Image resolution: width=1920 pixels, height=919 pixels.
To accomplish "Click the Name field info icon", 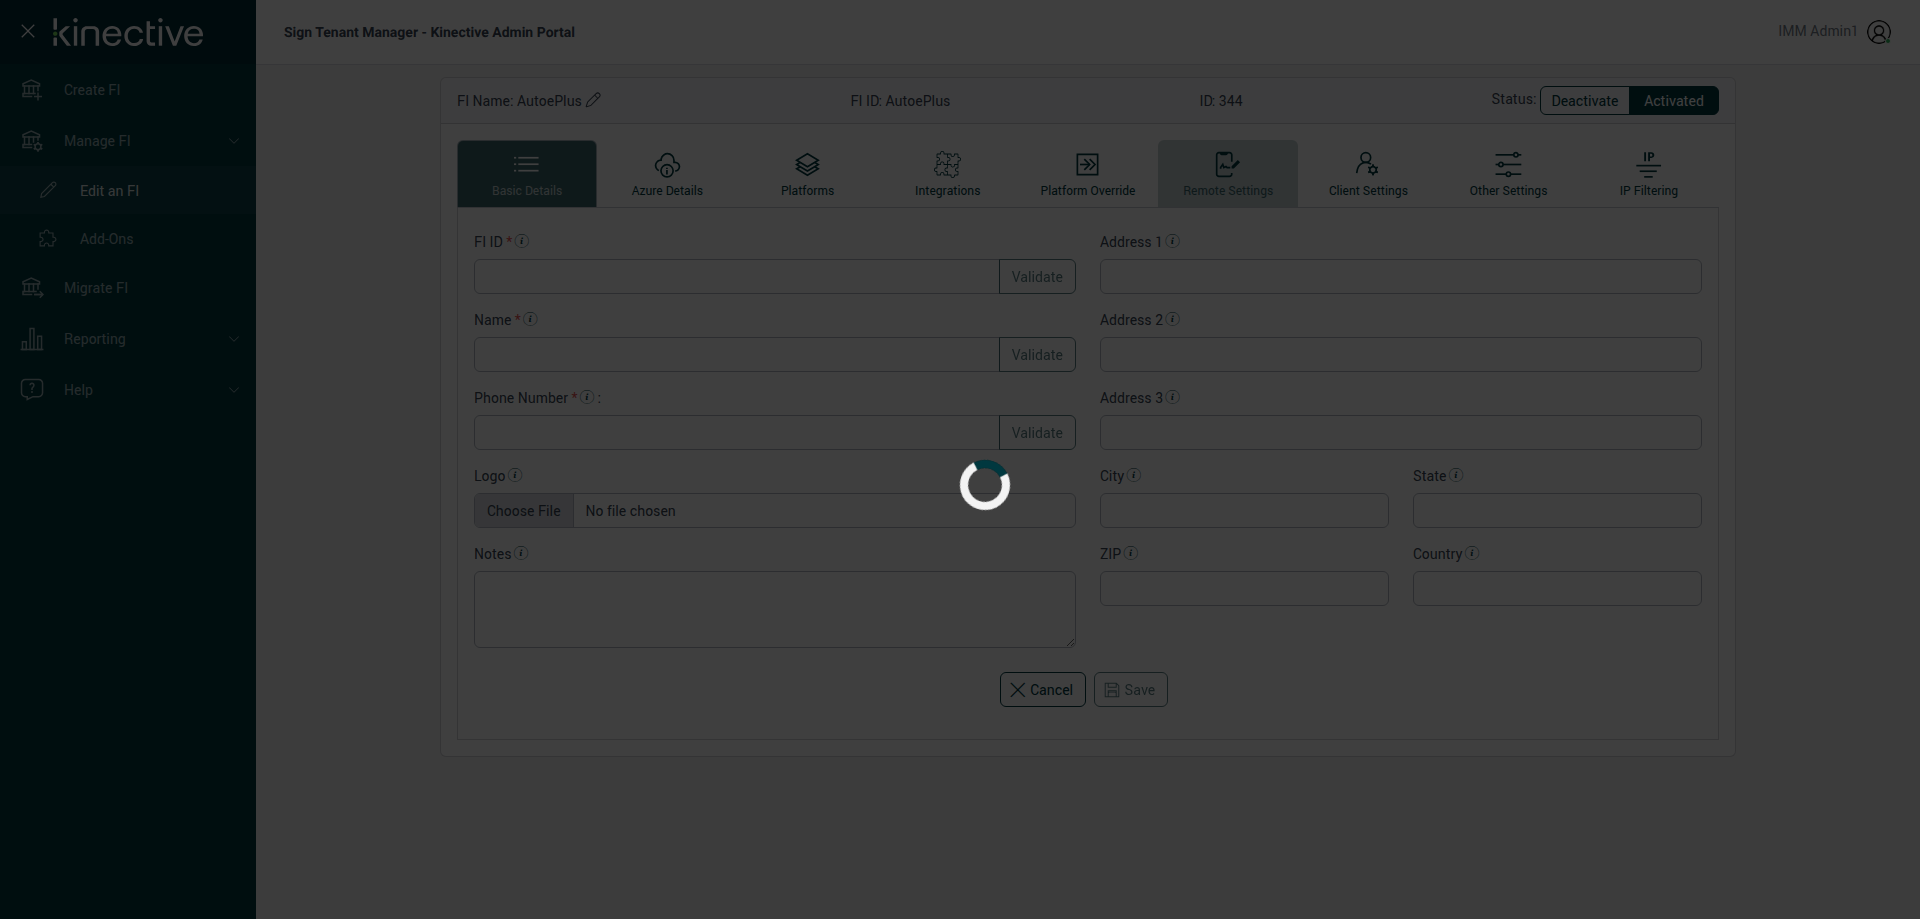I will click(x=531, y=319).
